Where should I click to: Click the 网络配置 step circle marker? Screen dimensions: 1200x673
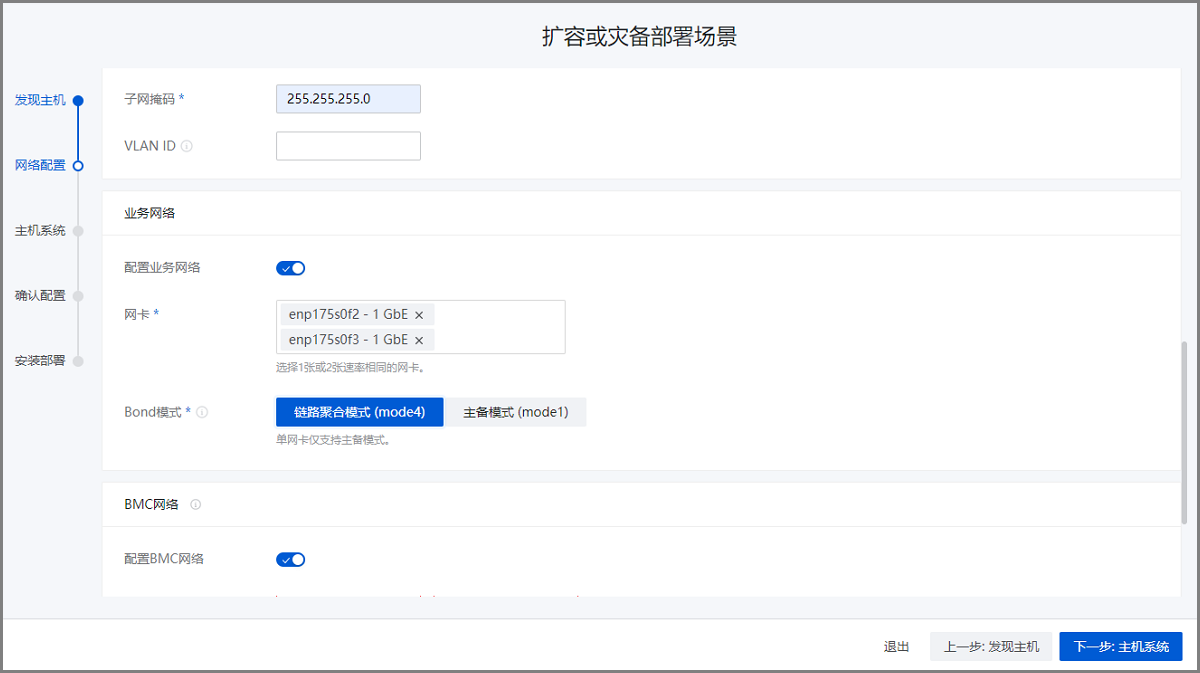(78, 166)
